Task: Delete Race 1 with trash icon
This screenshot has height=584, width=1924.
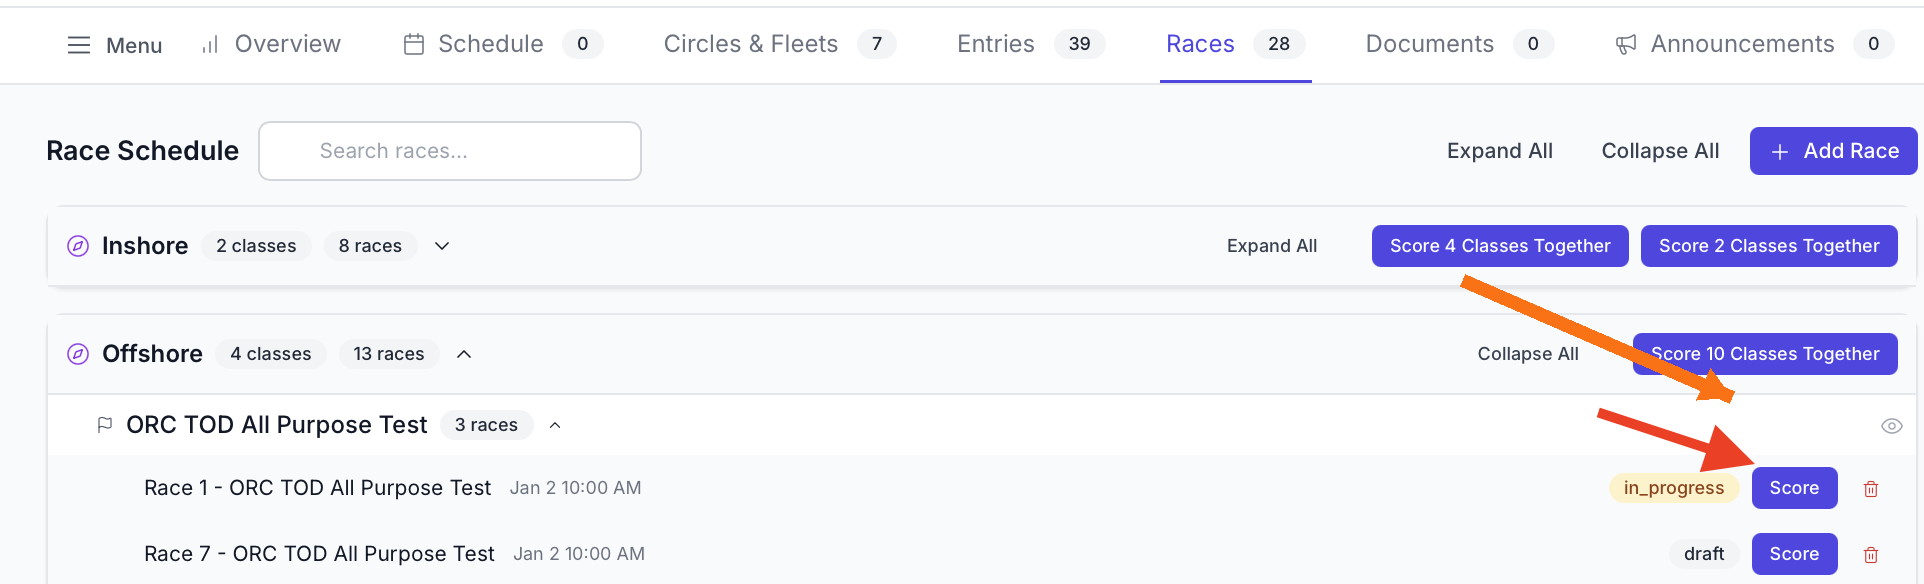Action: pos(1871,489)
